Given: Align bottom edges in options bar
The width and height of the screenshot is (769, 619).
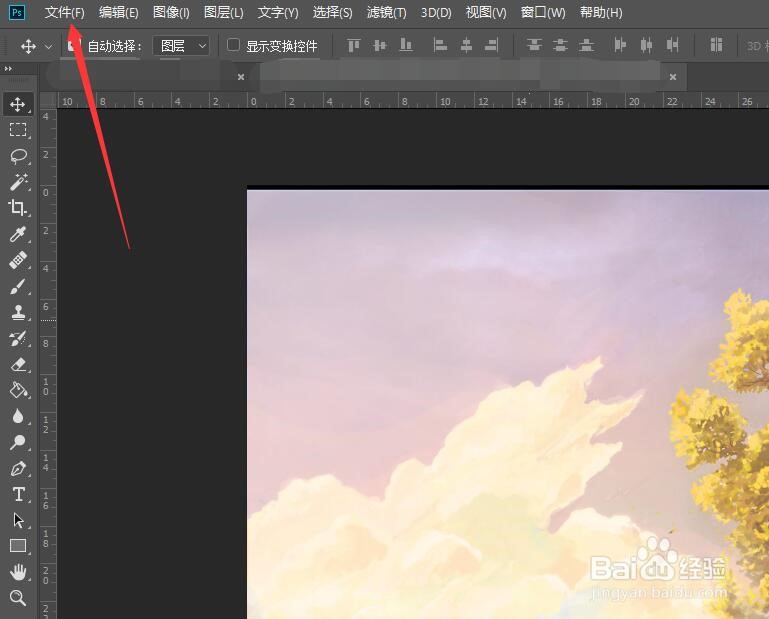Looking at the screenshot, I should point(406,46).
